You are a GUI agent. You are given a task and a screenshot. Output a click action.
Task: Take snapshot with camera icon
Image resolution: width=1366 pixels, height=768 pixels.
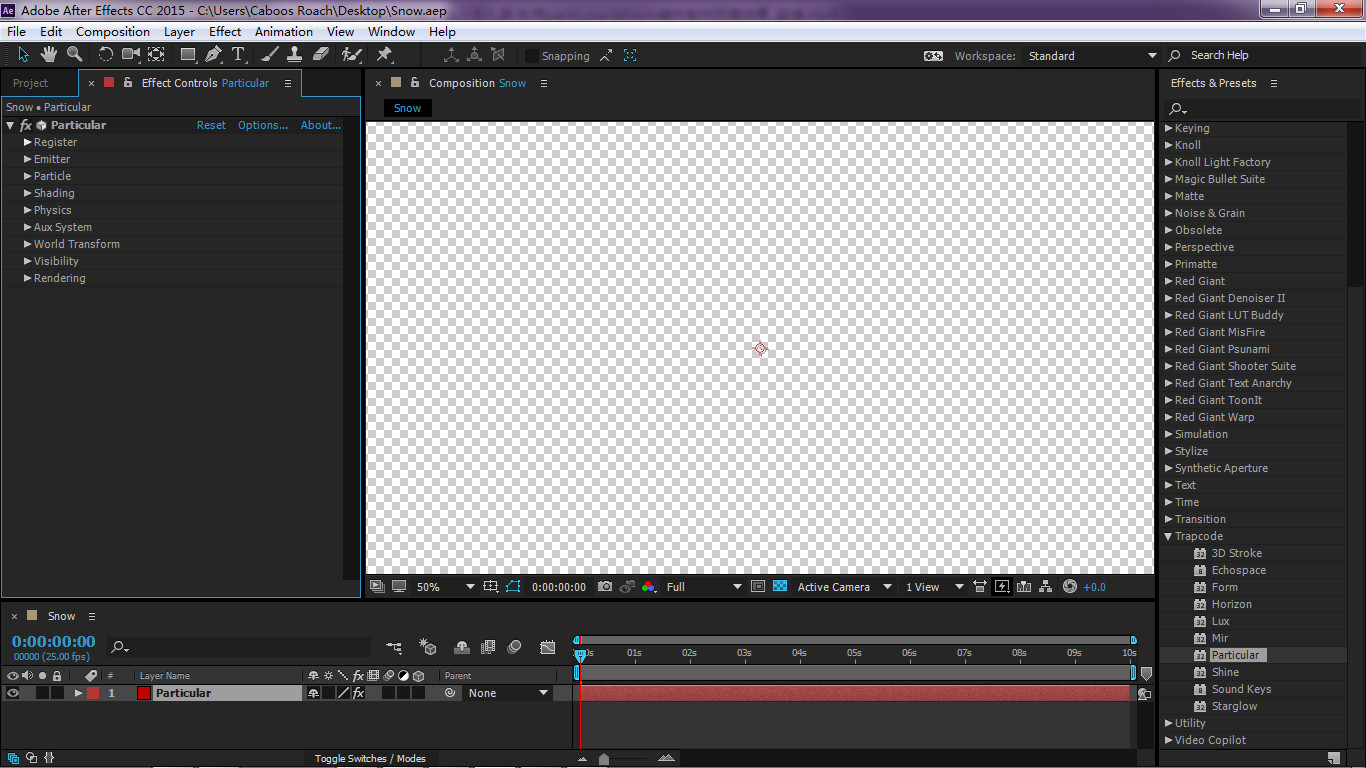tap(605, 587)
